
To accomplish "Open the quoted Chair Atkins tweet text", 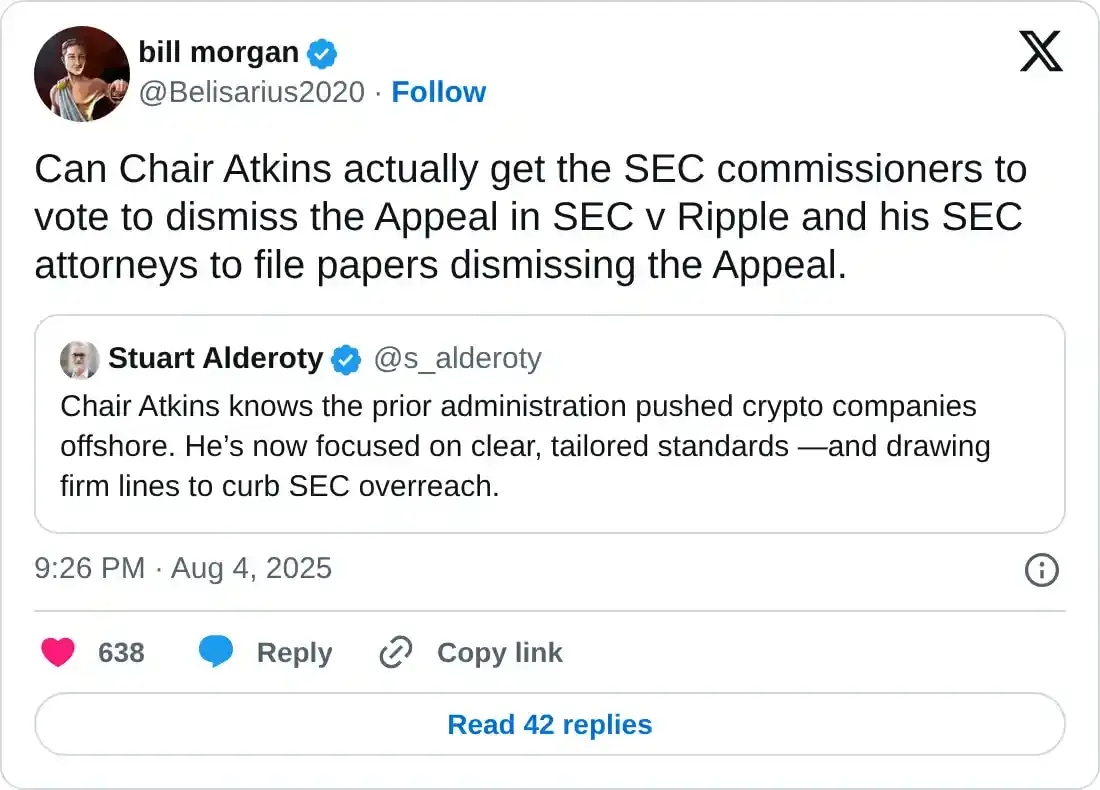I will 525,446.
